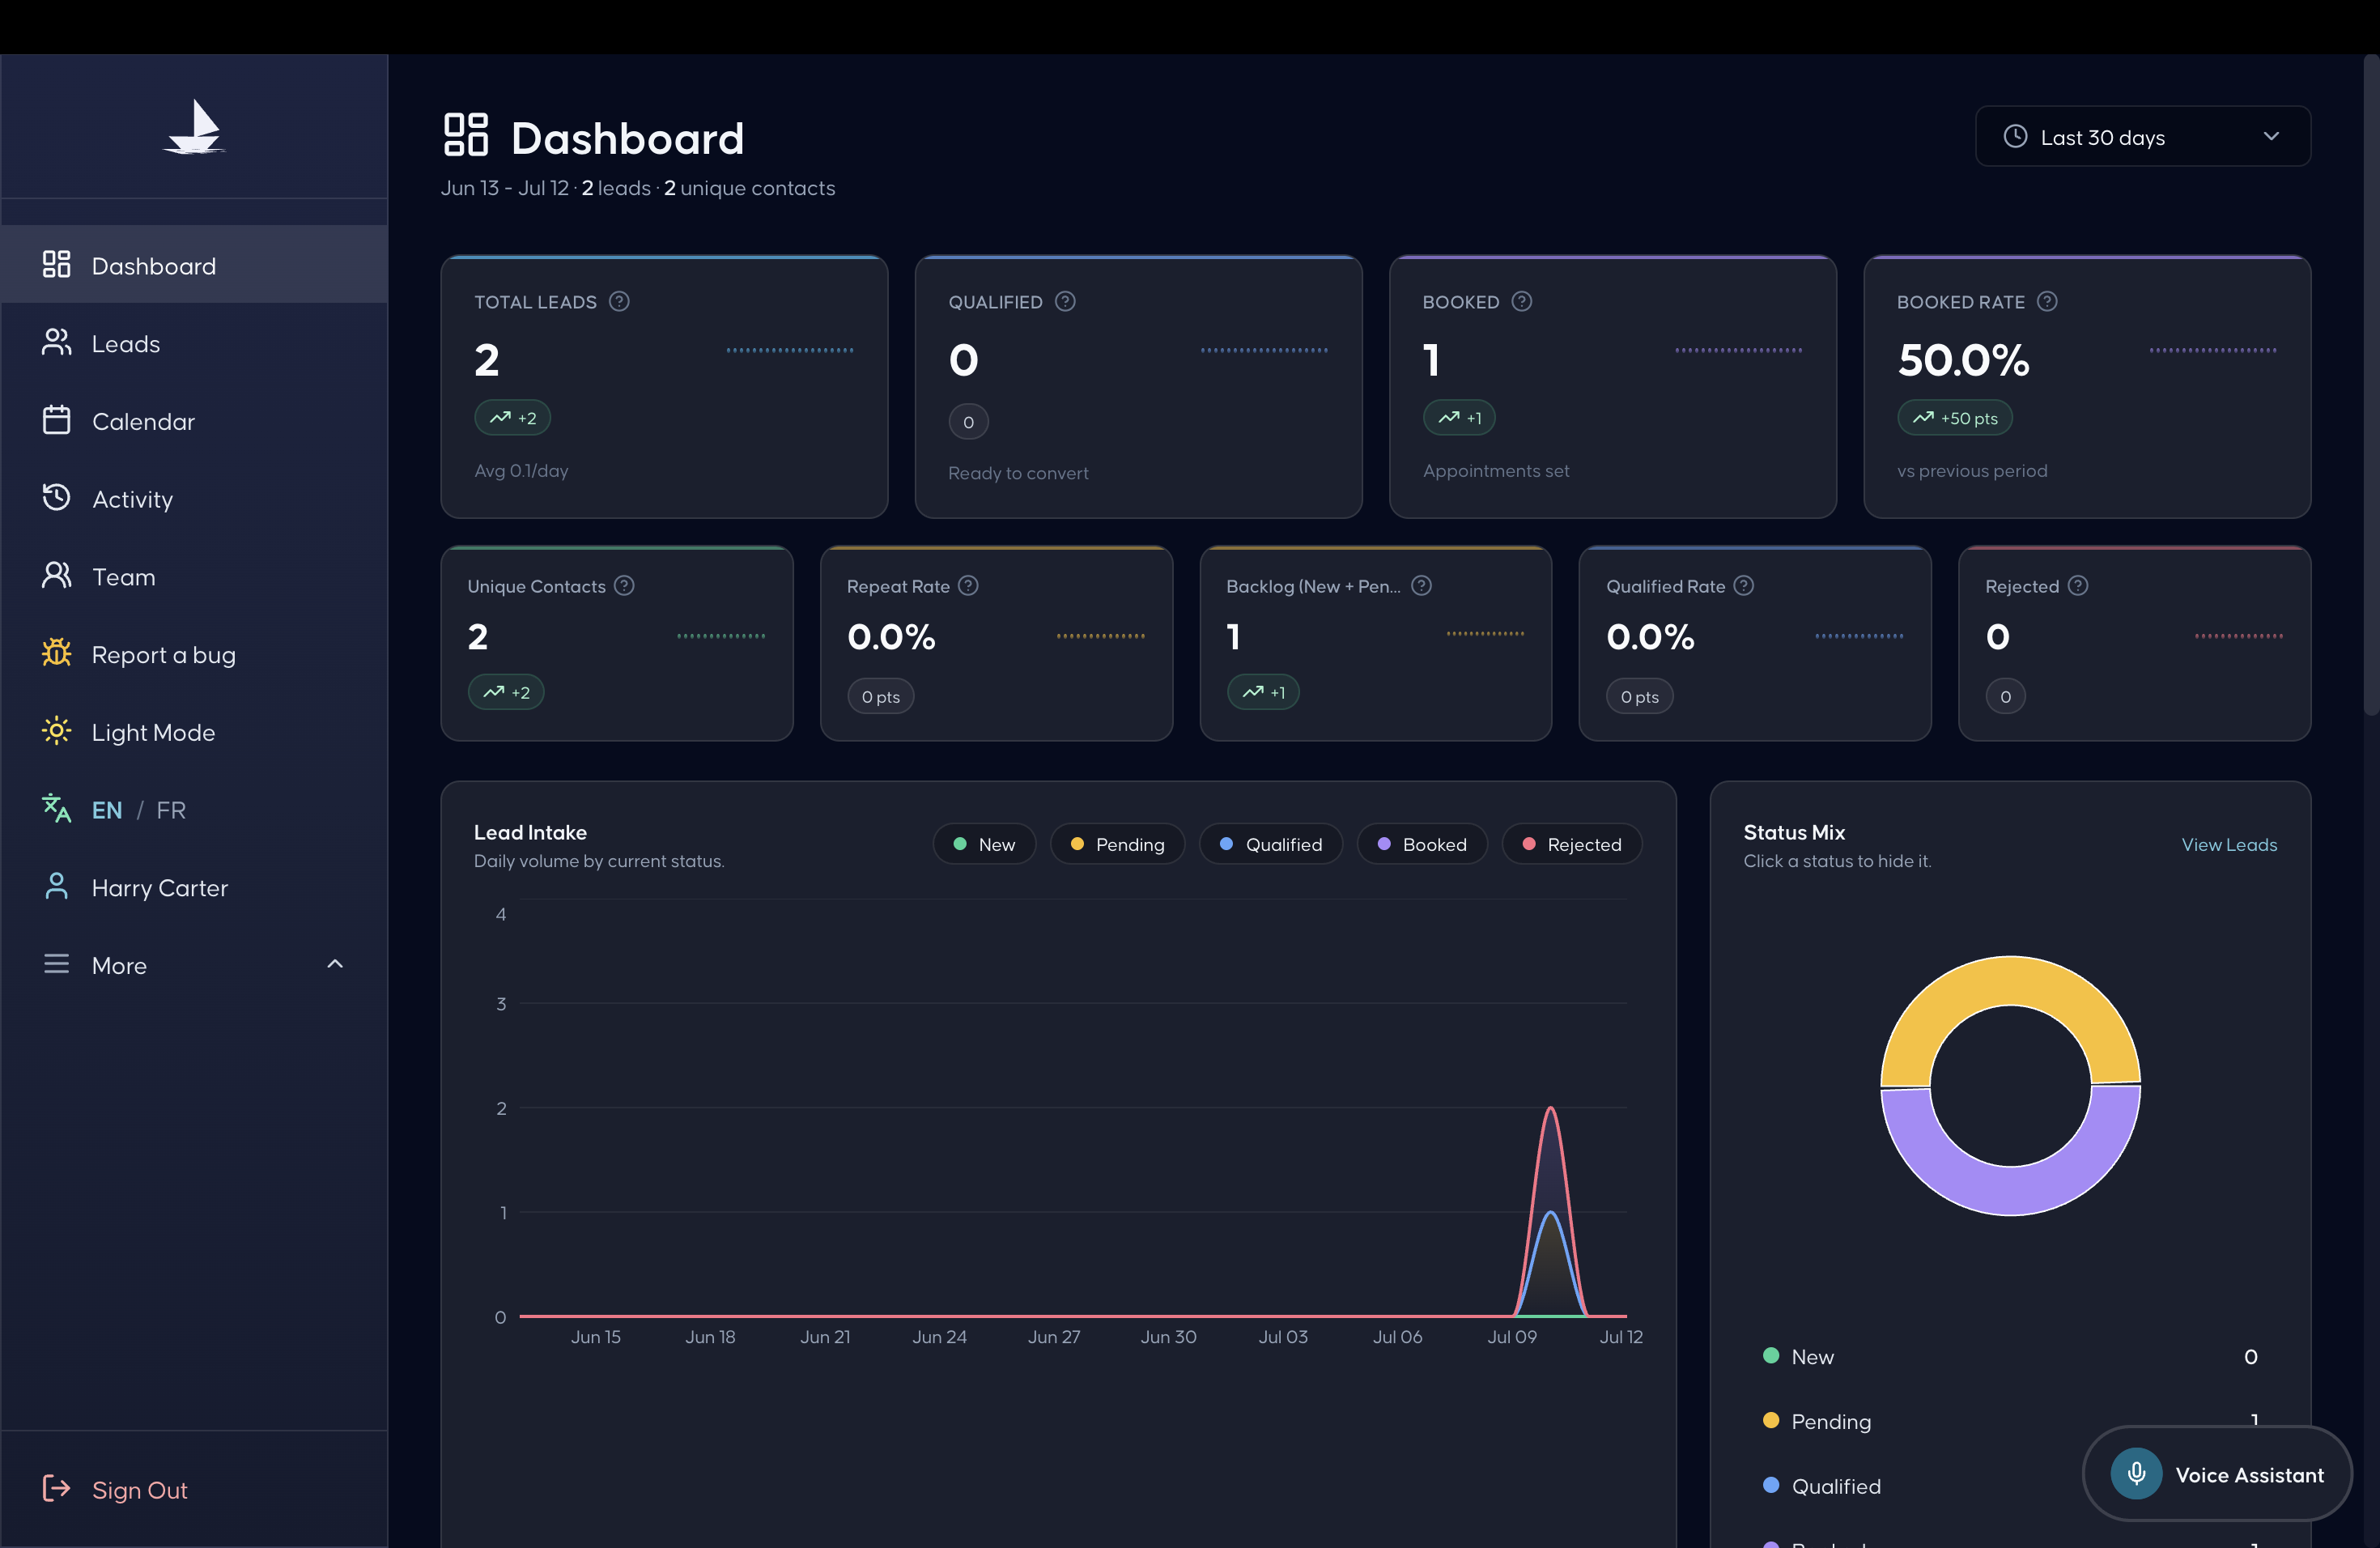Click the user profile icon beside Harry Carter
Viewport: 2380px width, 1548px height.
click(57, 886)
